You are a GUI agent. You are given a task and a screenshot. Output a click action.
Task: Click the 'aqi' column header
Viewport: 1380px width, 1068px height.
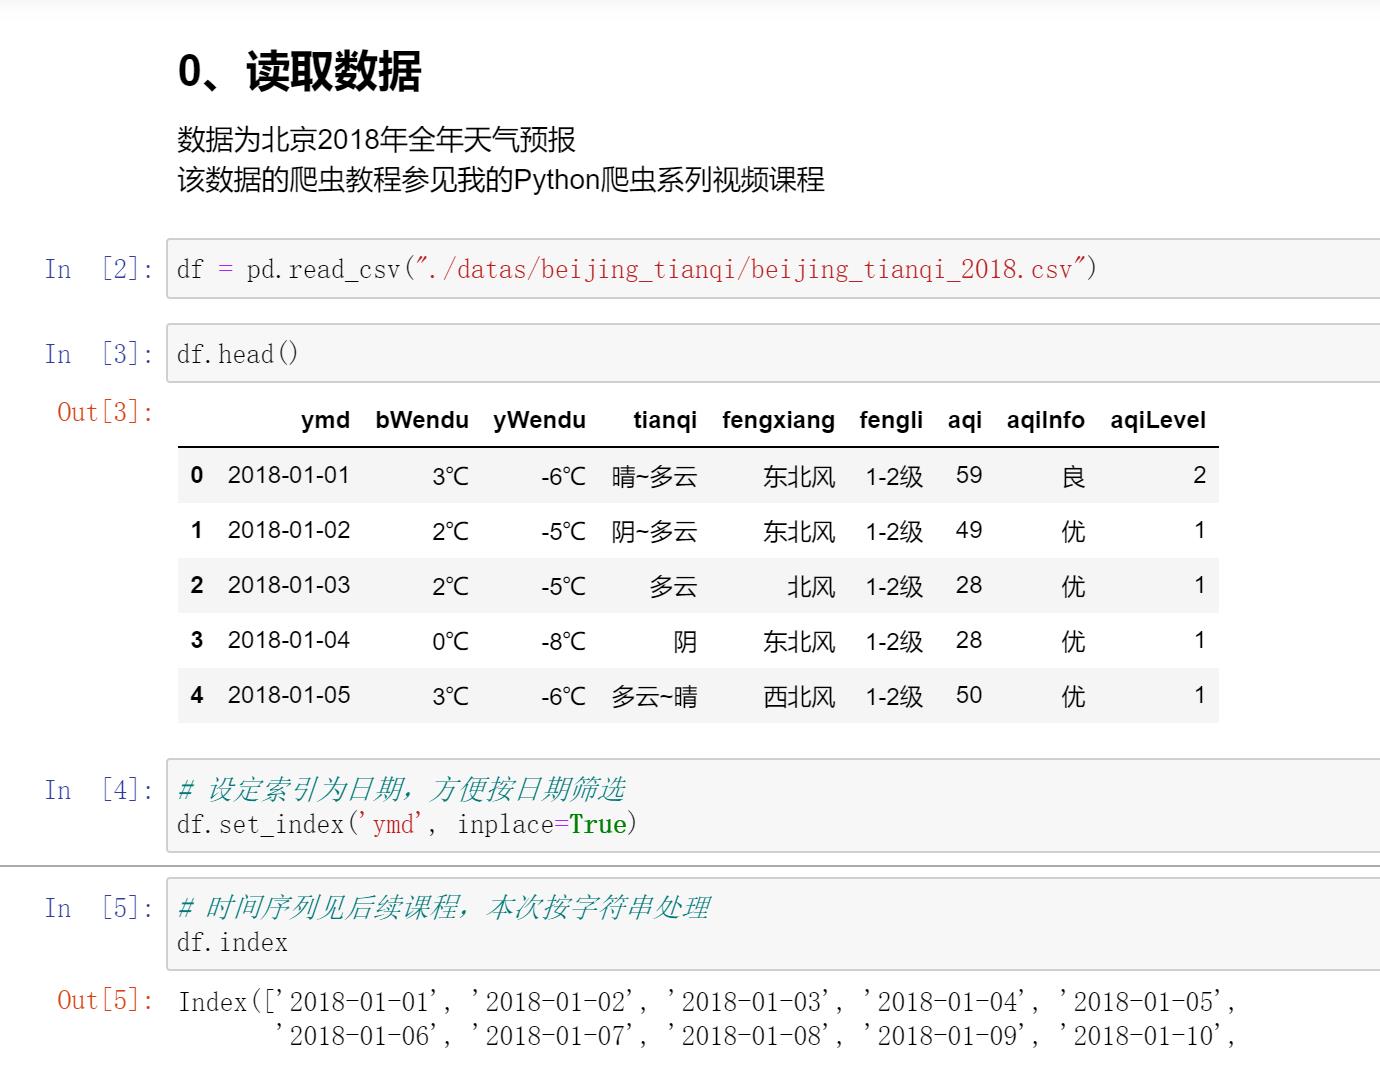(965, 420)
